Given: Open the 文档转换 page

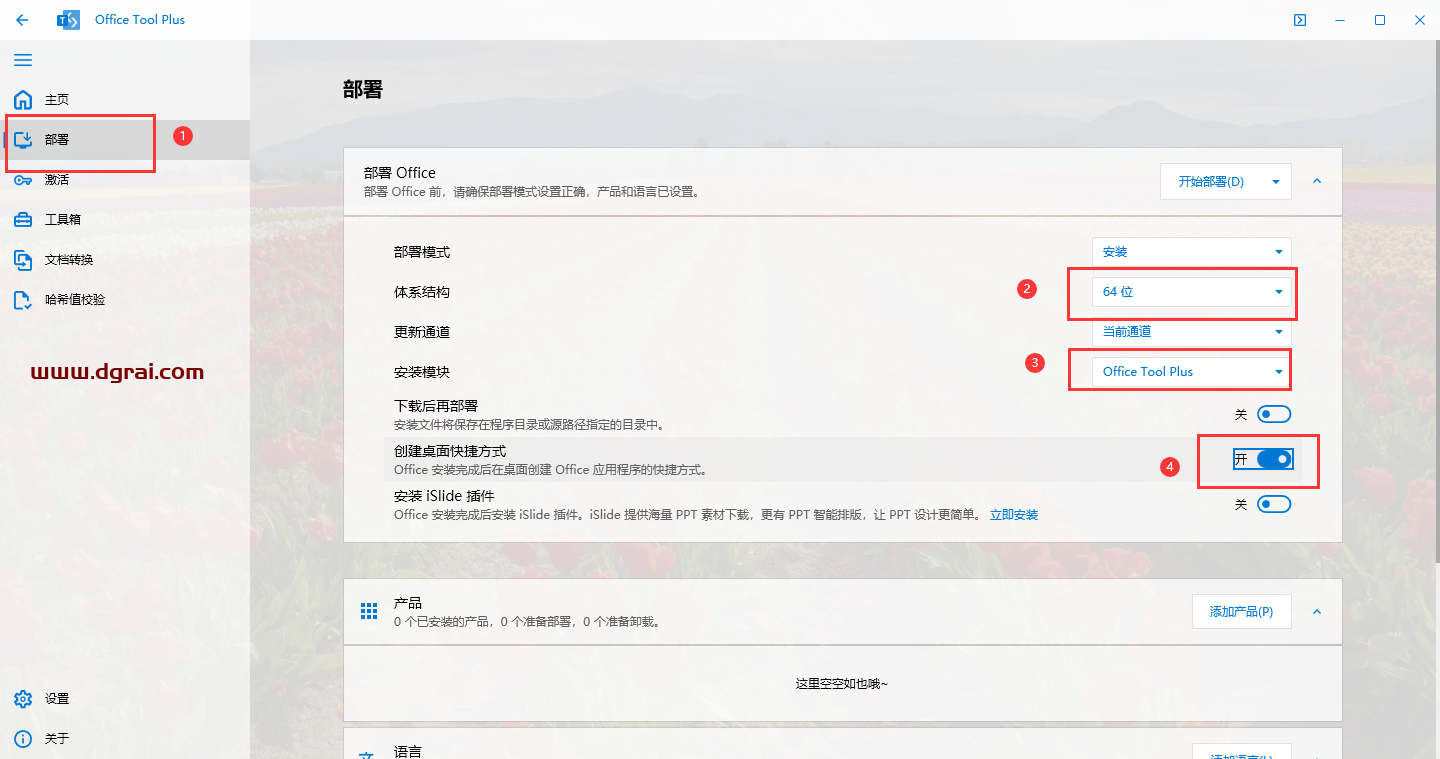Looking at the screenshot, I should point(125,260).
